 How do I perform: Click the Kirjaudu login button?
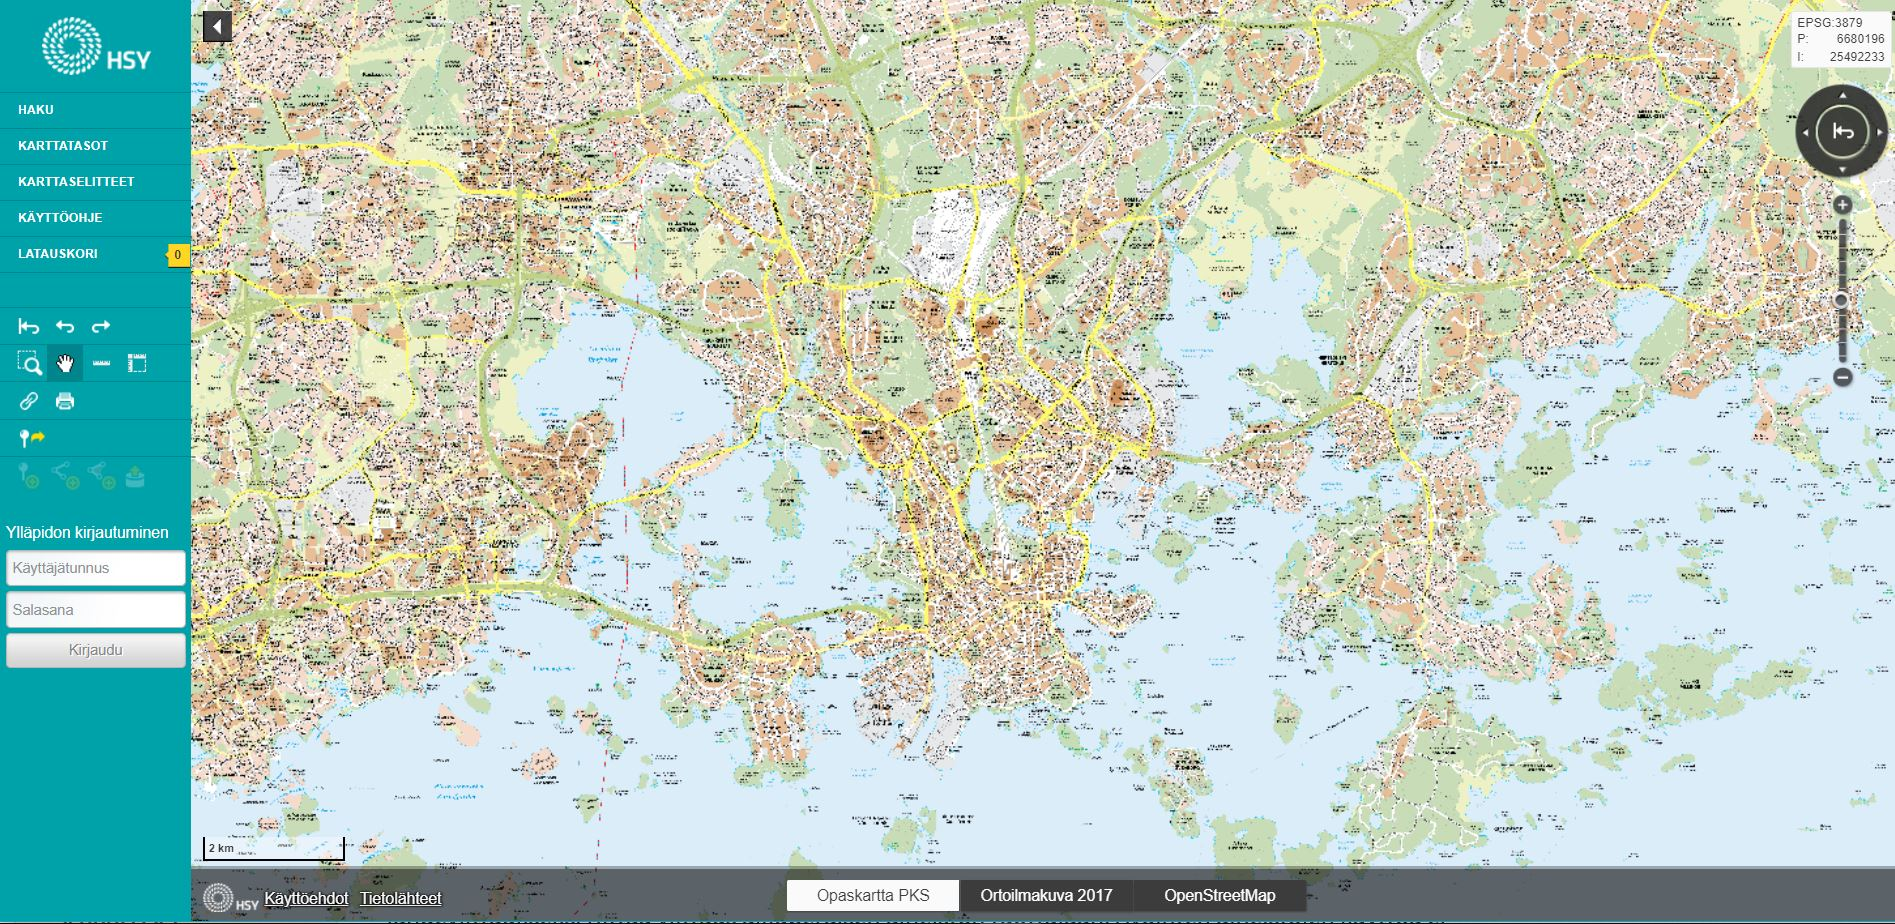click(96, 650)
